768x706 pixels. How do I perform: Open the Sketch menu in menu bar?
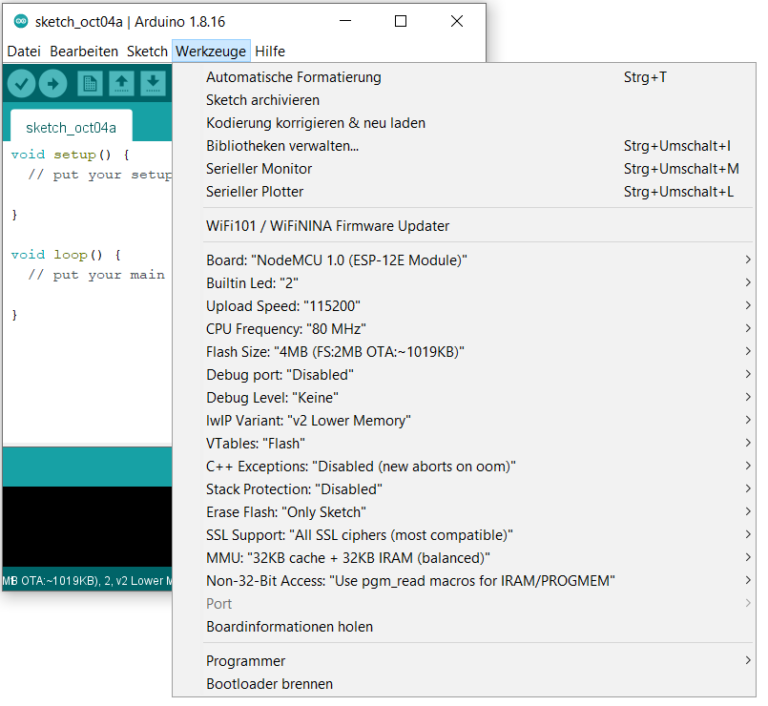pyautogui.click(x=147, y=51)
